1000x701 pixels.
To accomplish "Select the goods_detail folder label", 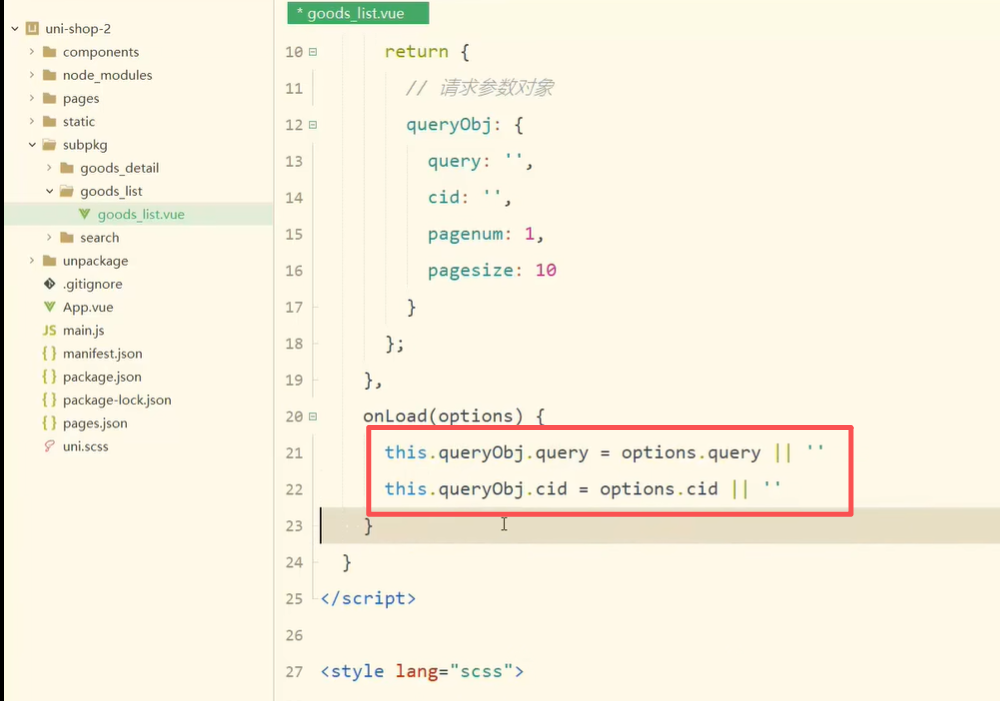I will [119, 168].
